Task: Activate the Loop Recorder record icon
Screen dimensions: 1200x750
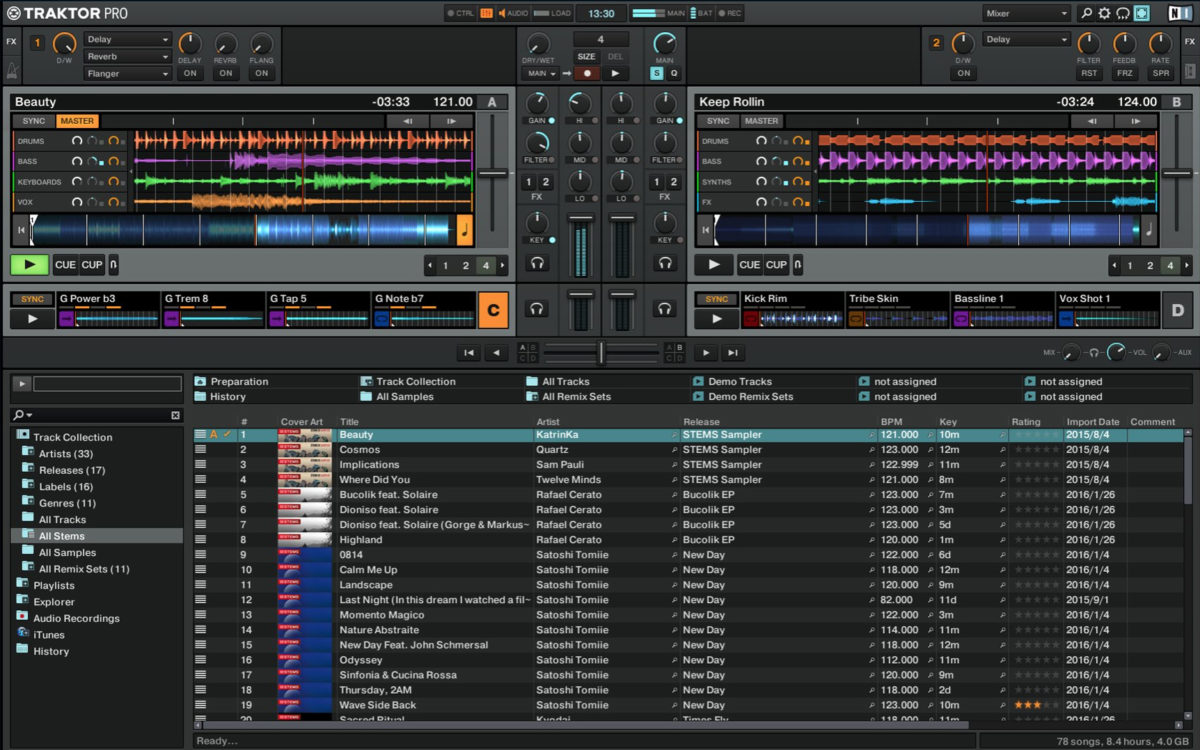Action: tap(587, 73)
